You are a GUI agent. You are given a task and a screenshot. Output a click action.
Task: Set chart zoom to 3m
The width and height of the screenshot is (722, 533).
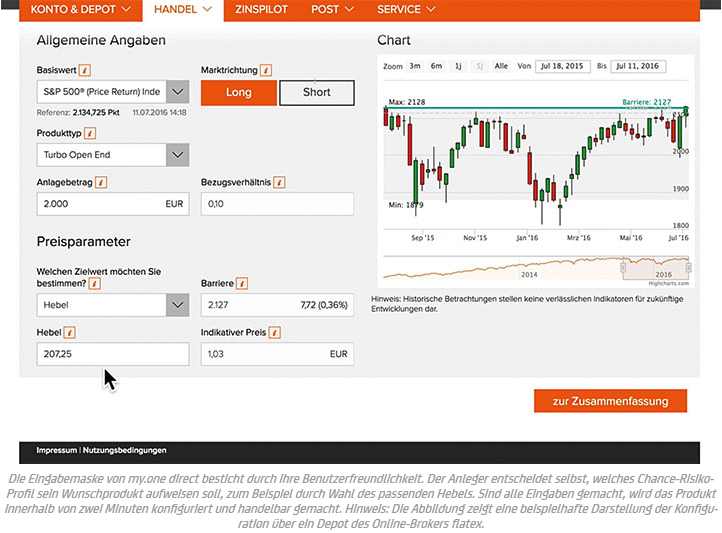pyautogui.click(x=414, y=66)
